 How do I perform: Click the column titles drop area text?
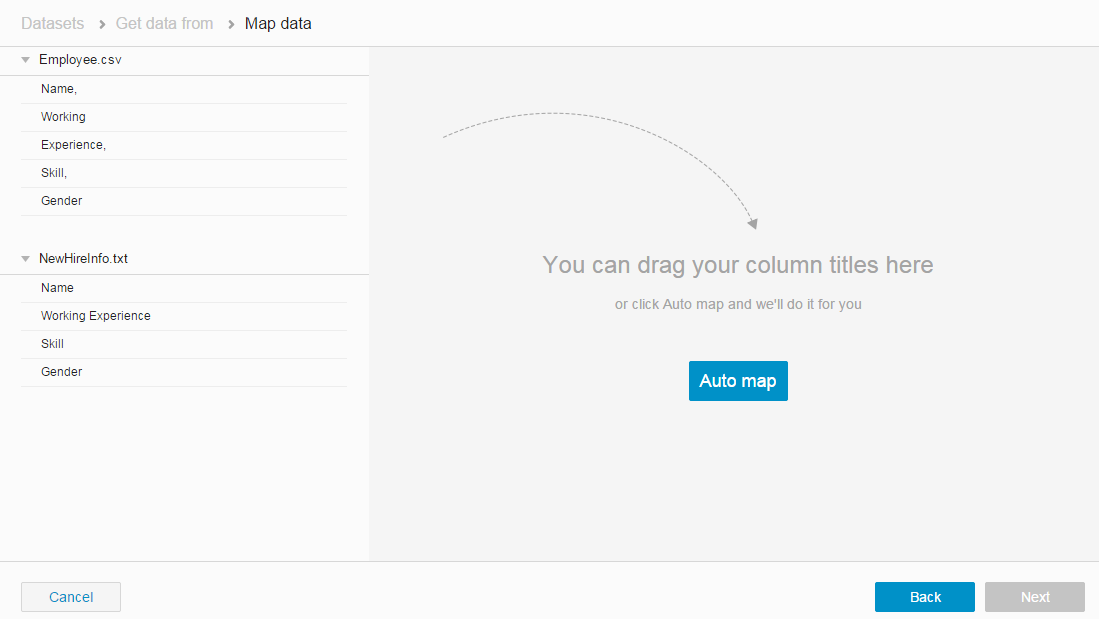(x=737, y=265)
